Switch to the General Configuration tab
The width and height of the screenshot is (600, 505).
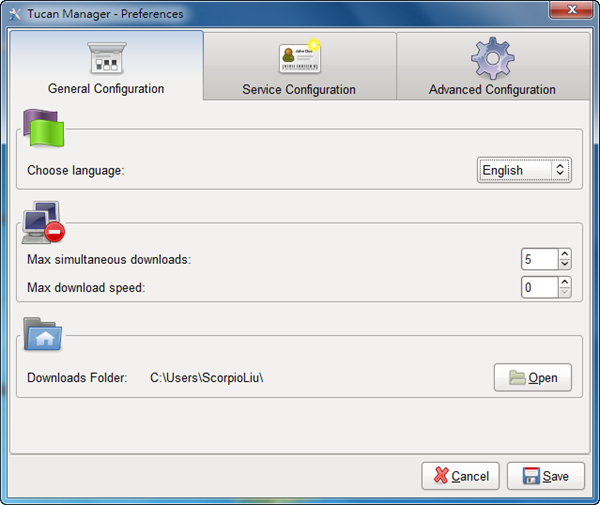coord(106,65)
